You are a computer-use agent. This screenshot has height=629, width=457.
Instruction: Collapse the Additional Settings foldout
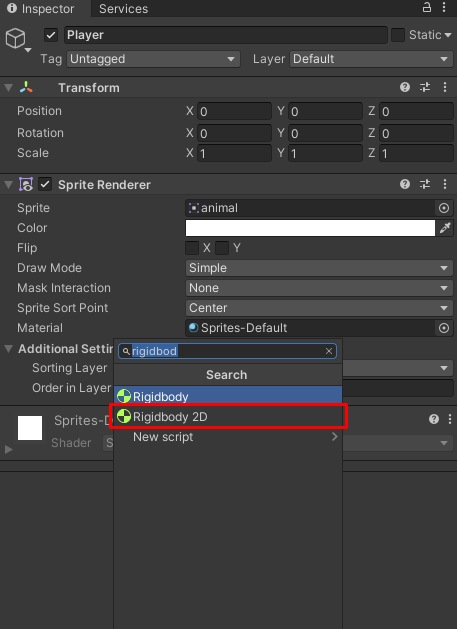(x=8, y=349)
